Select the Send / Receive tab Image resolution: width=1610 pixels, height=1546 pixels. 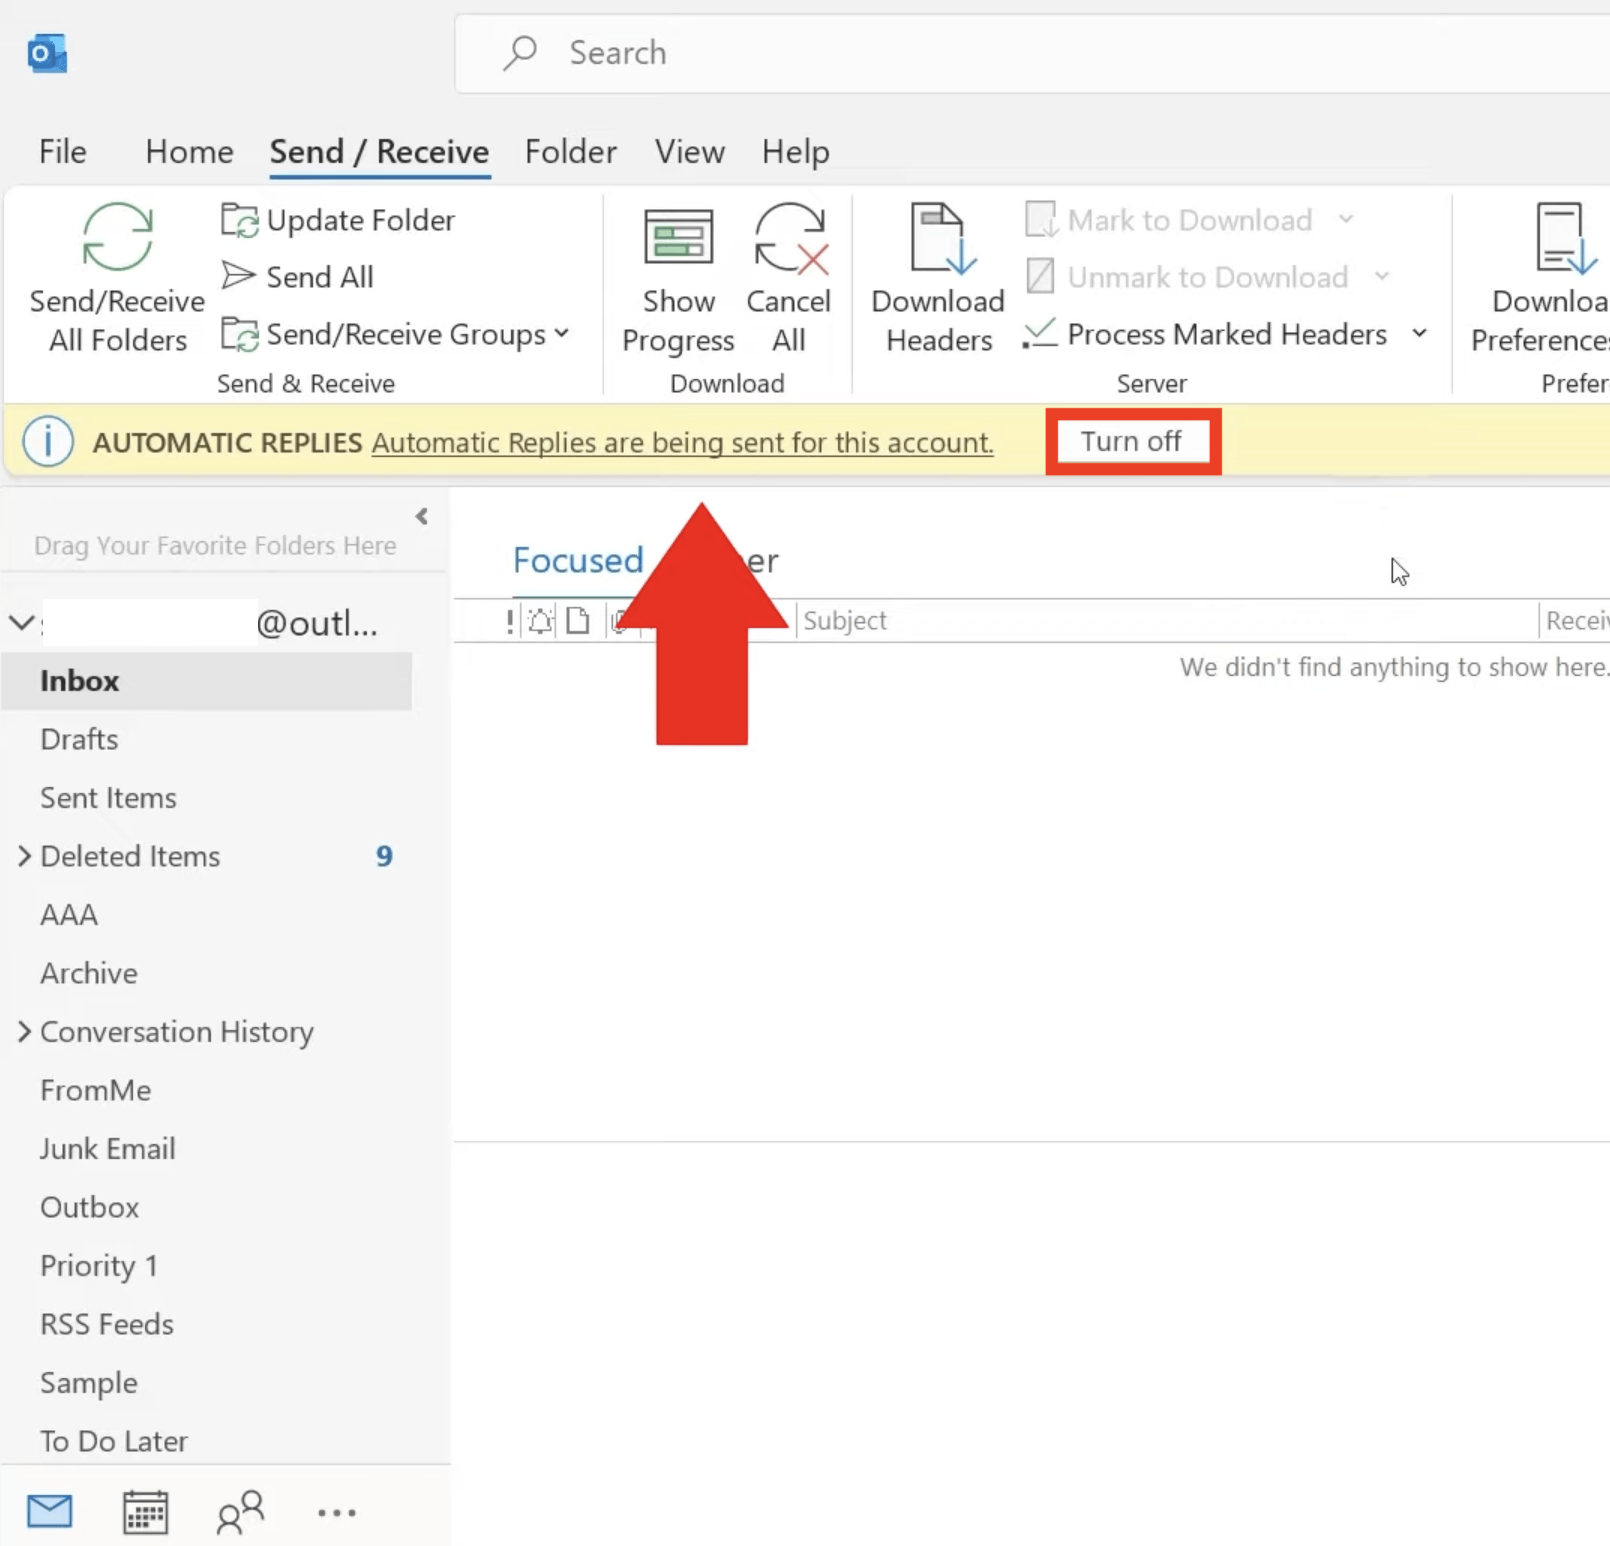click(379, 152)
